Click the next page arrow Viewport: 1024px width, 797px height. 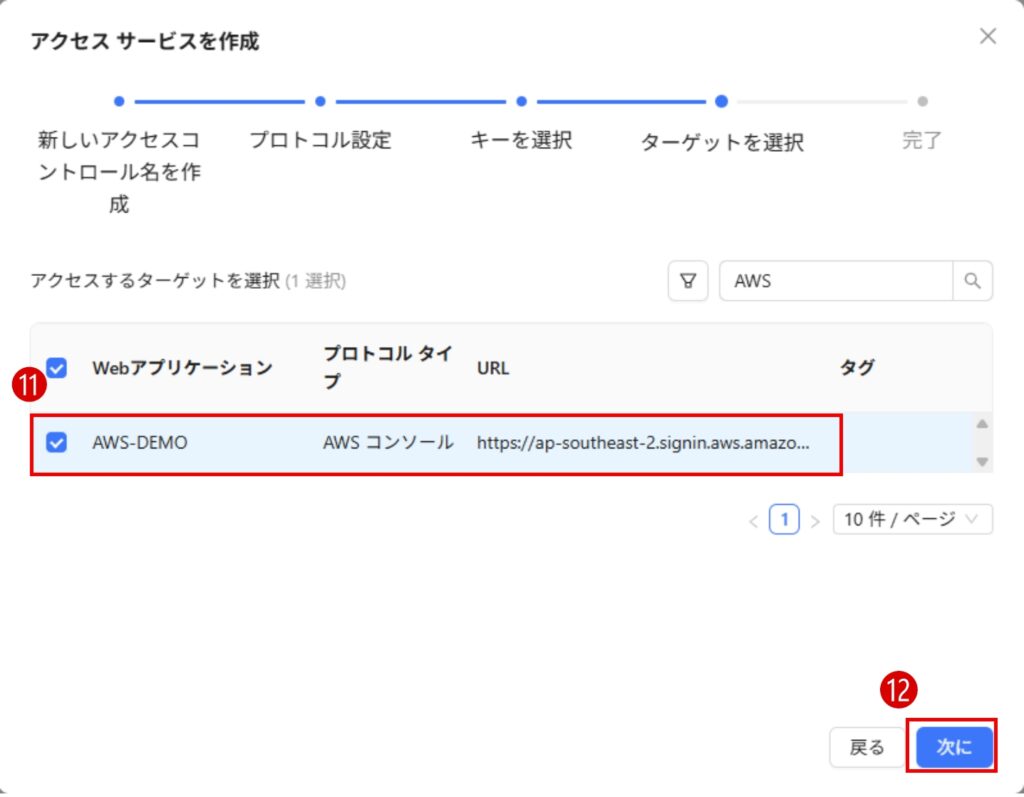(815, 521)
